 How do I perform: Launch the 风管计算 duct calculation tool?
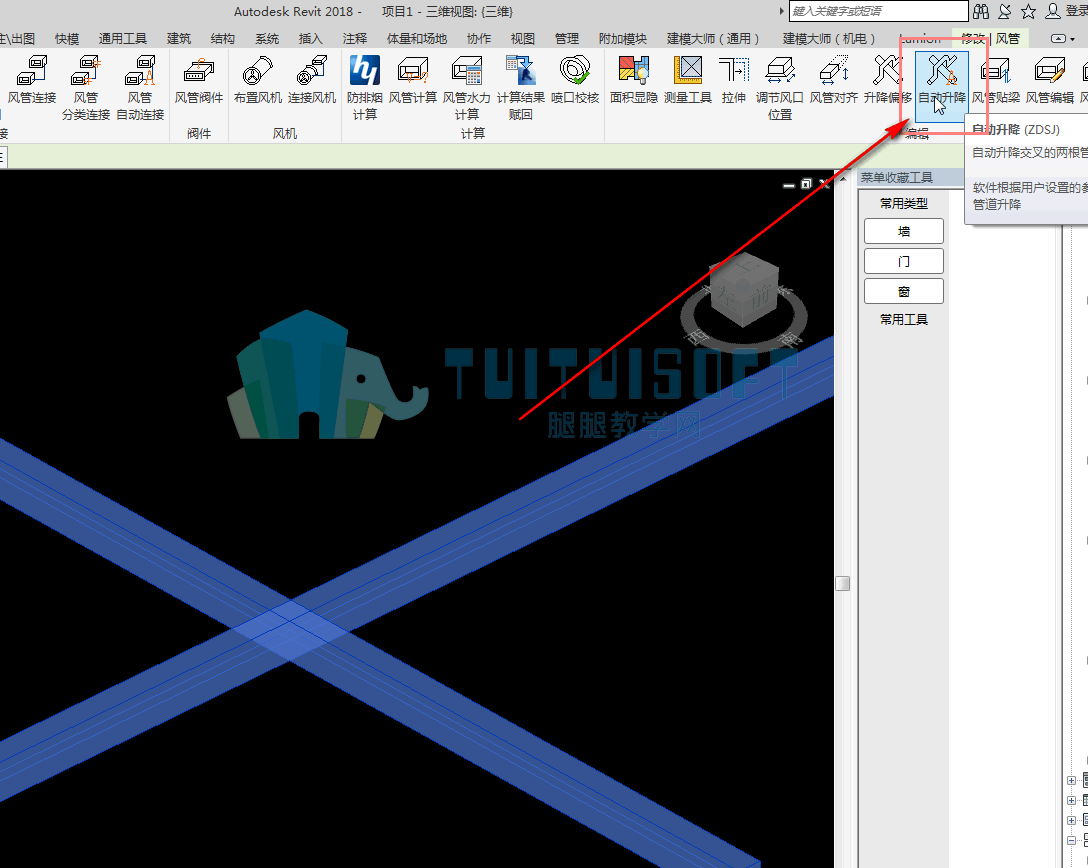tap(413, 80)
